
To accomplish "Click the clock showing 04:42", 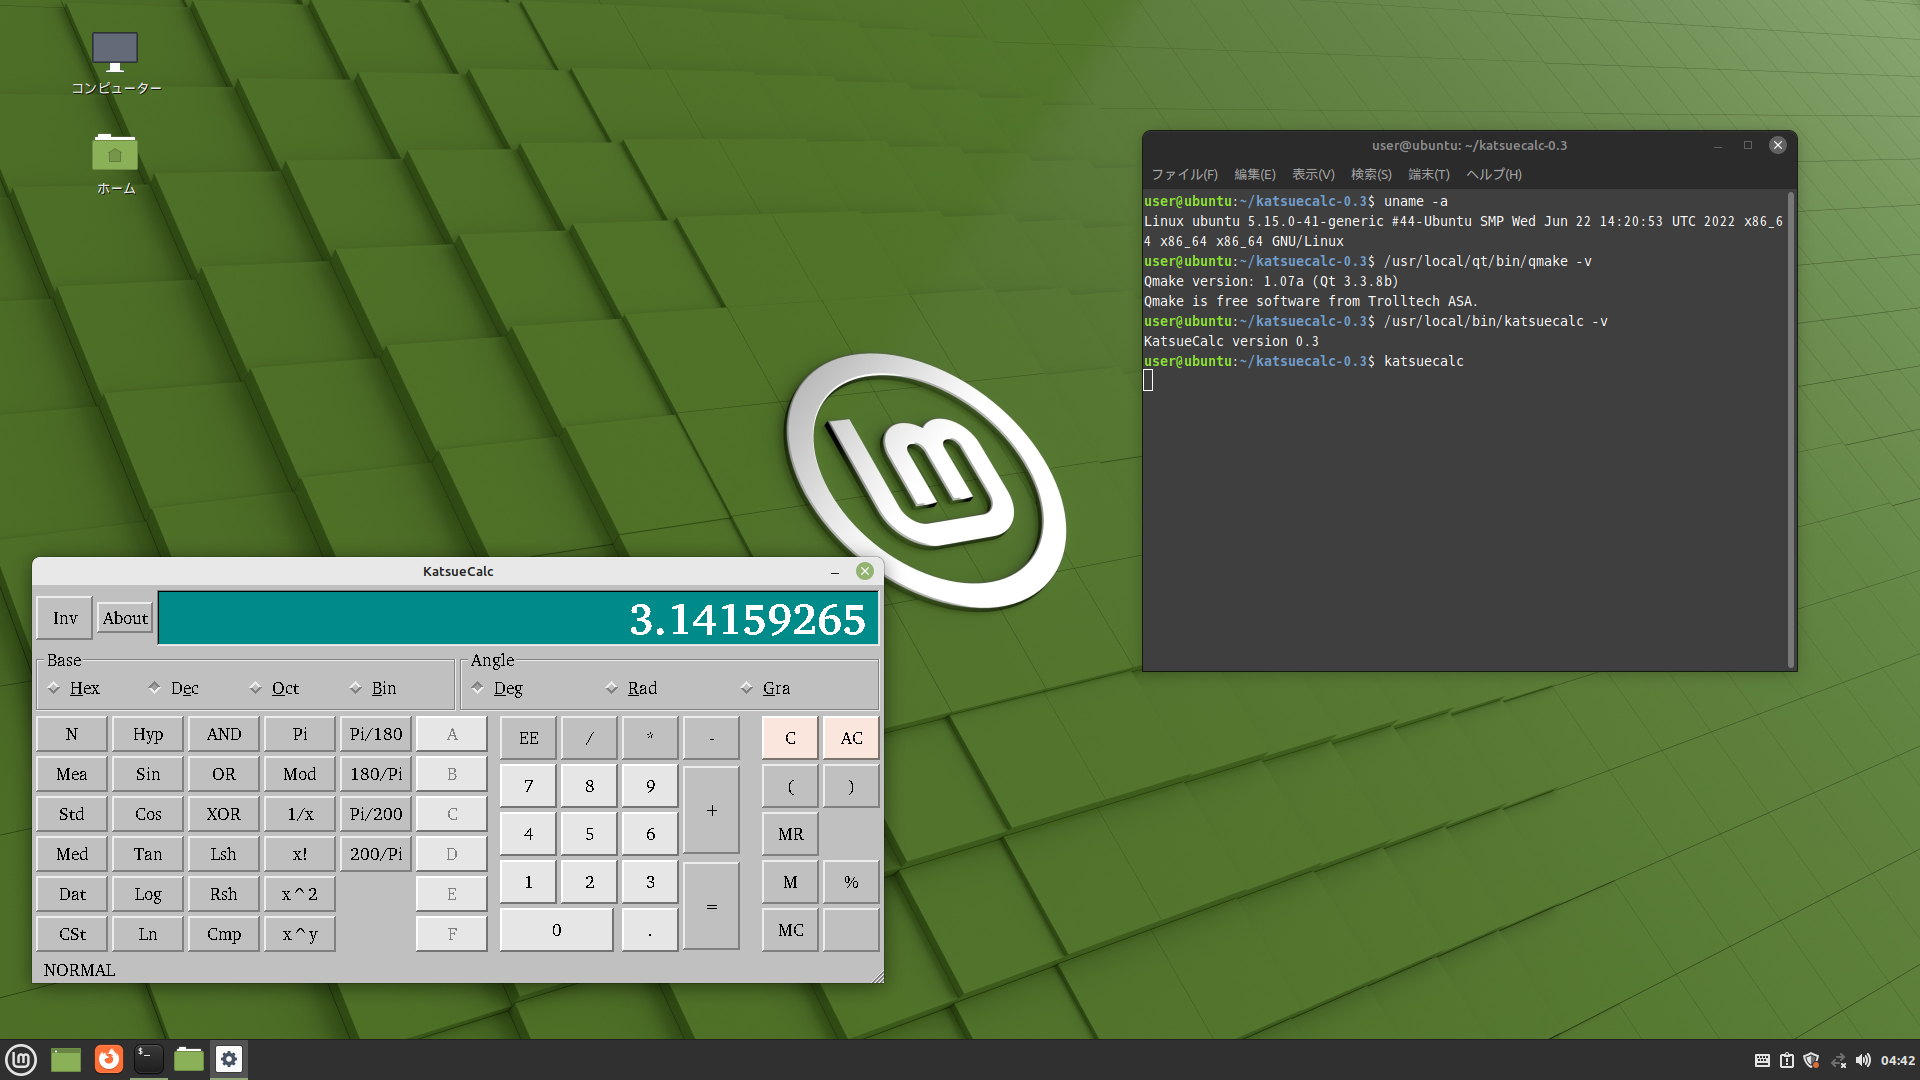I will coord(1898,1060).
